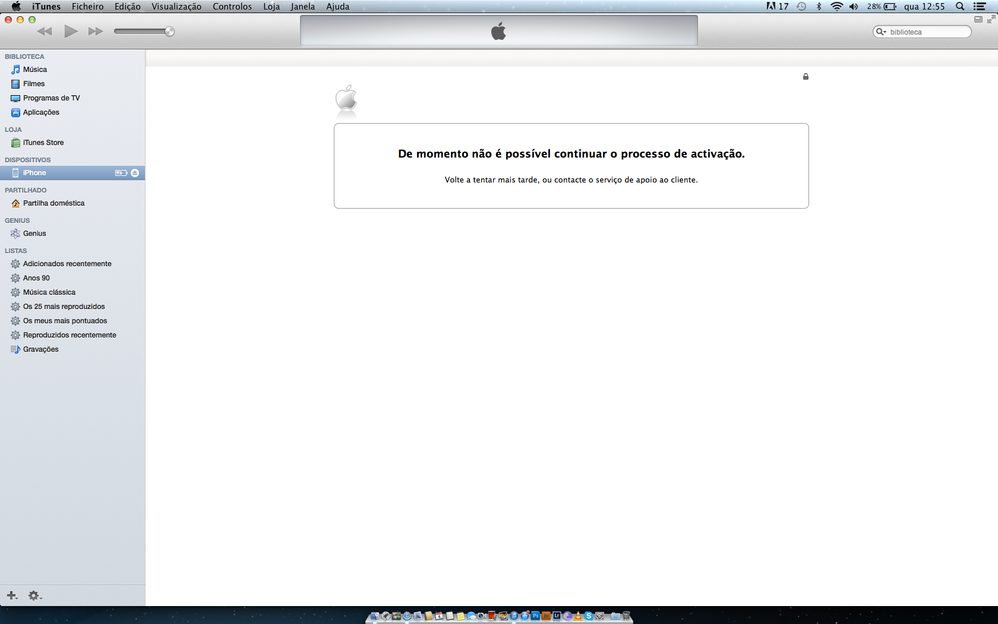Open the Controlos menu
This screenshot has width=998, height=624.
tap(232, 6)
